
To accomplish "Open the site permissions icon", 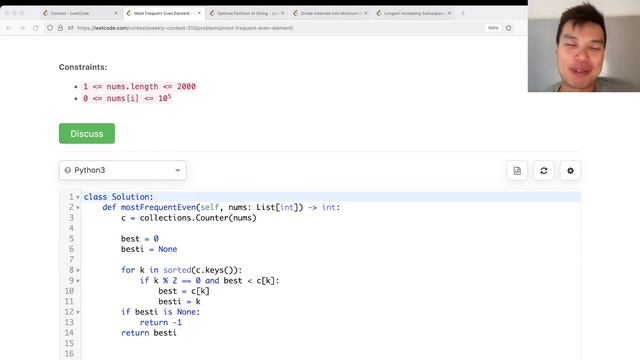I will coord(71,28).
